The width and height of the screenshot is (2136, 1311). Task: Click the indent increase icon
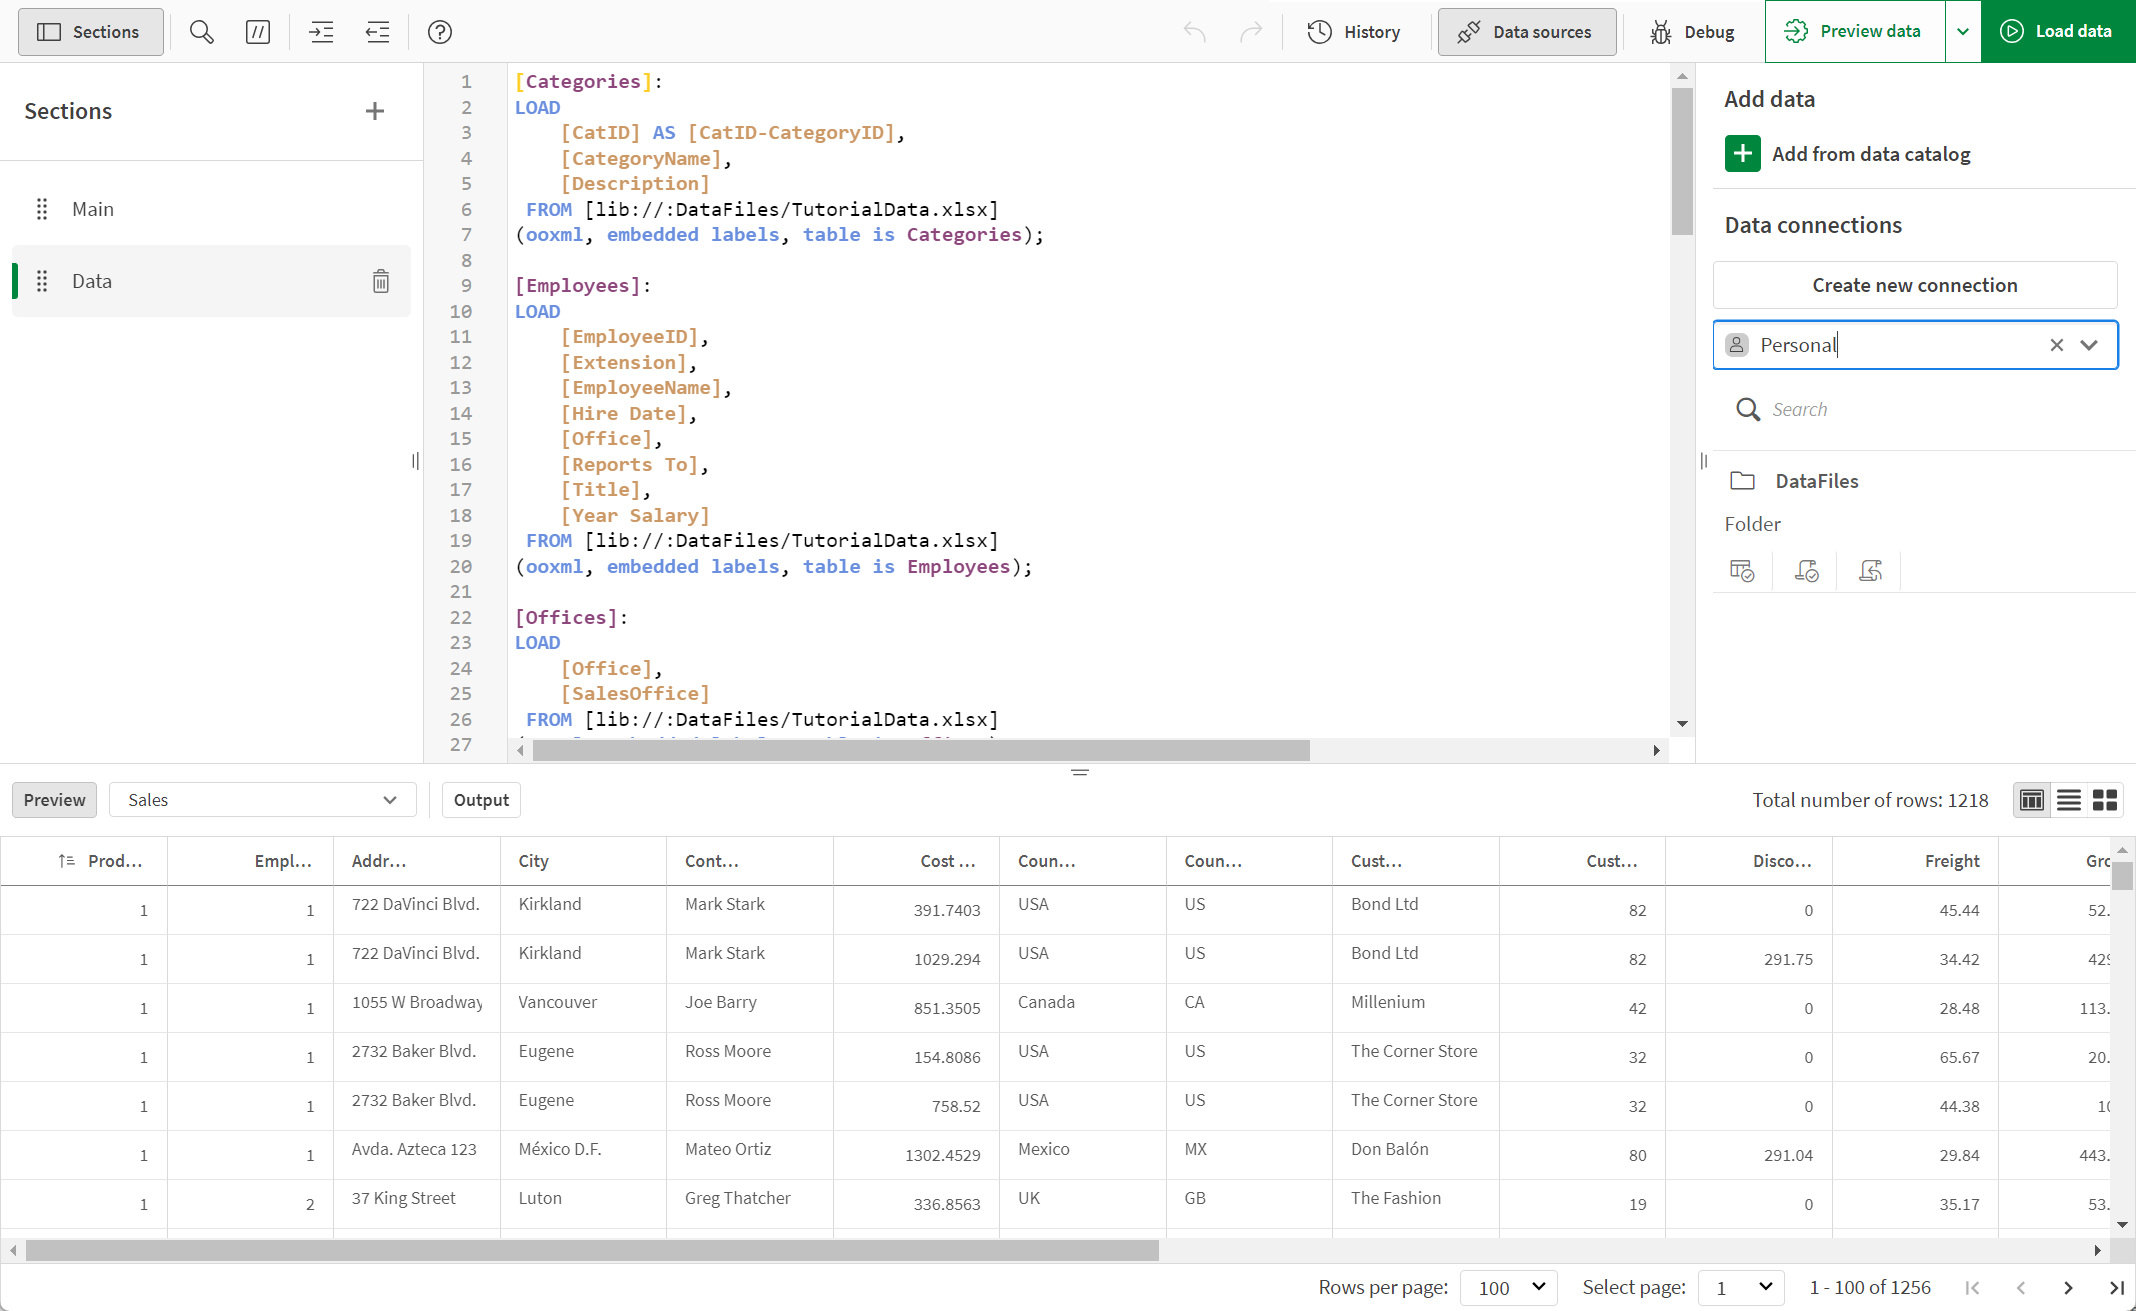tap(320, 32)
